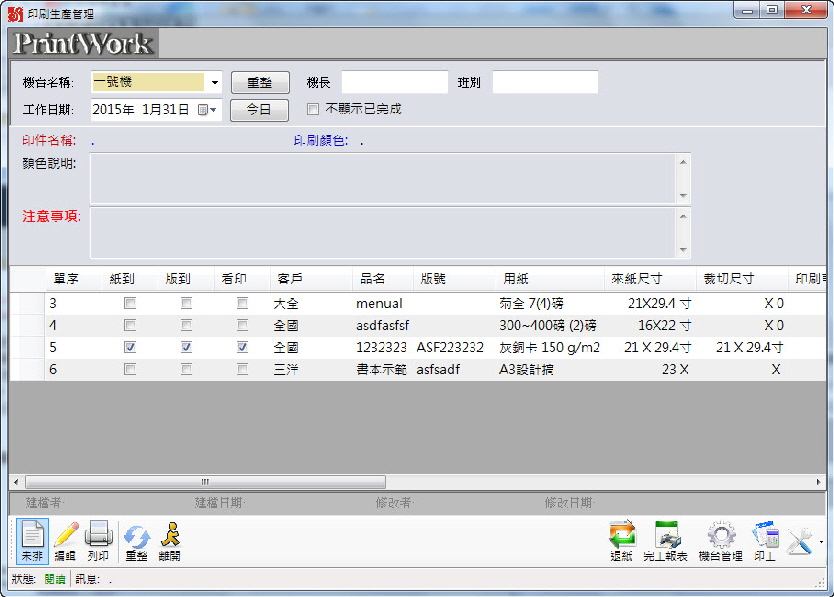
Task: Click the 未排 document toolbar icon
Action: [x=32, y=541]
